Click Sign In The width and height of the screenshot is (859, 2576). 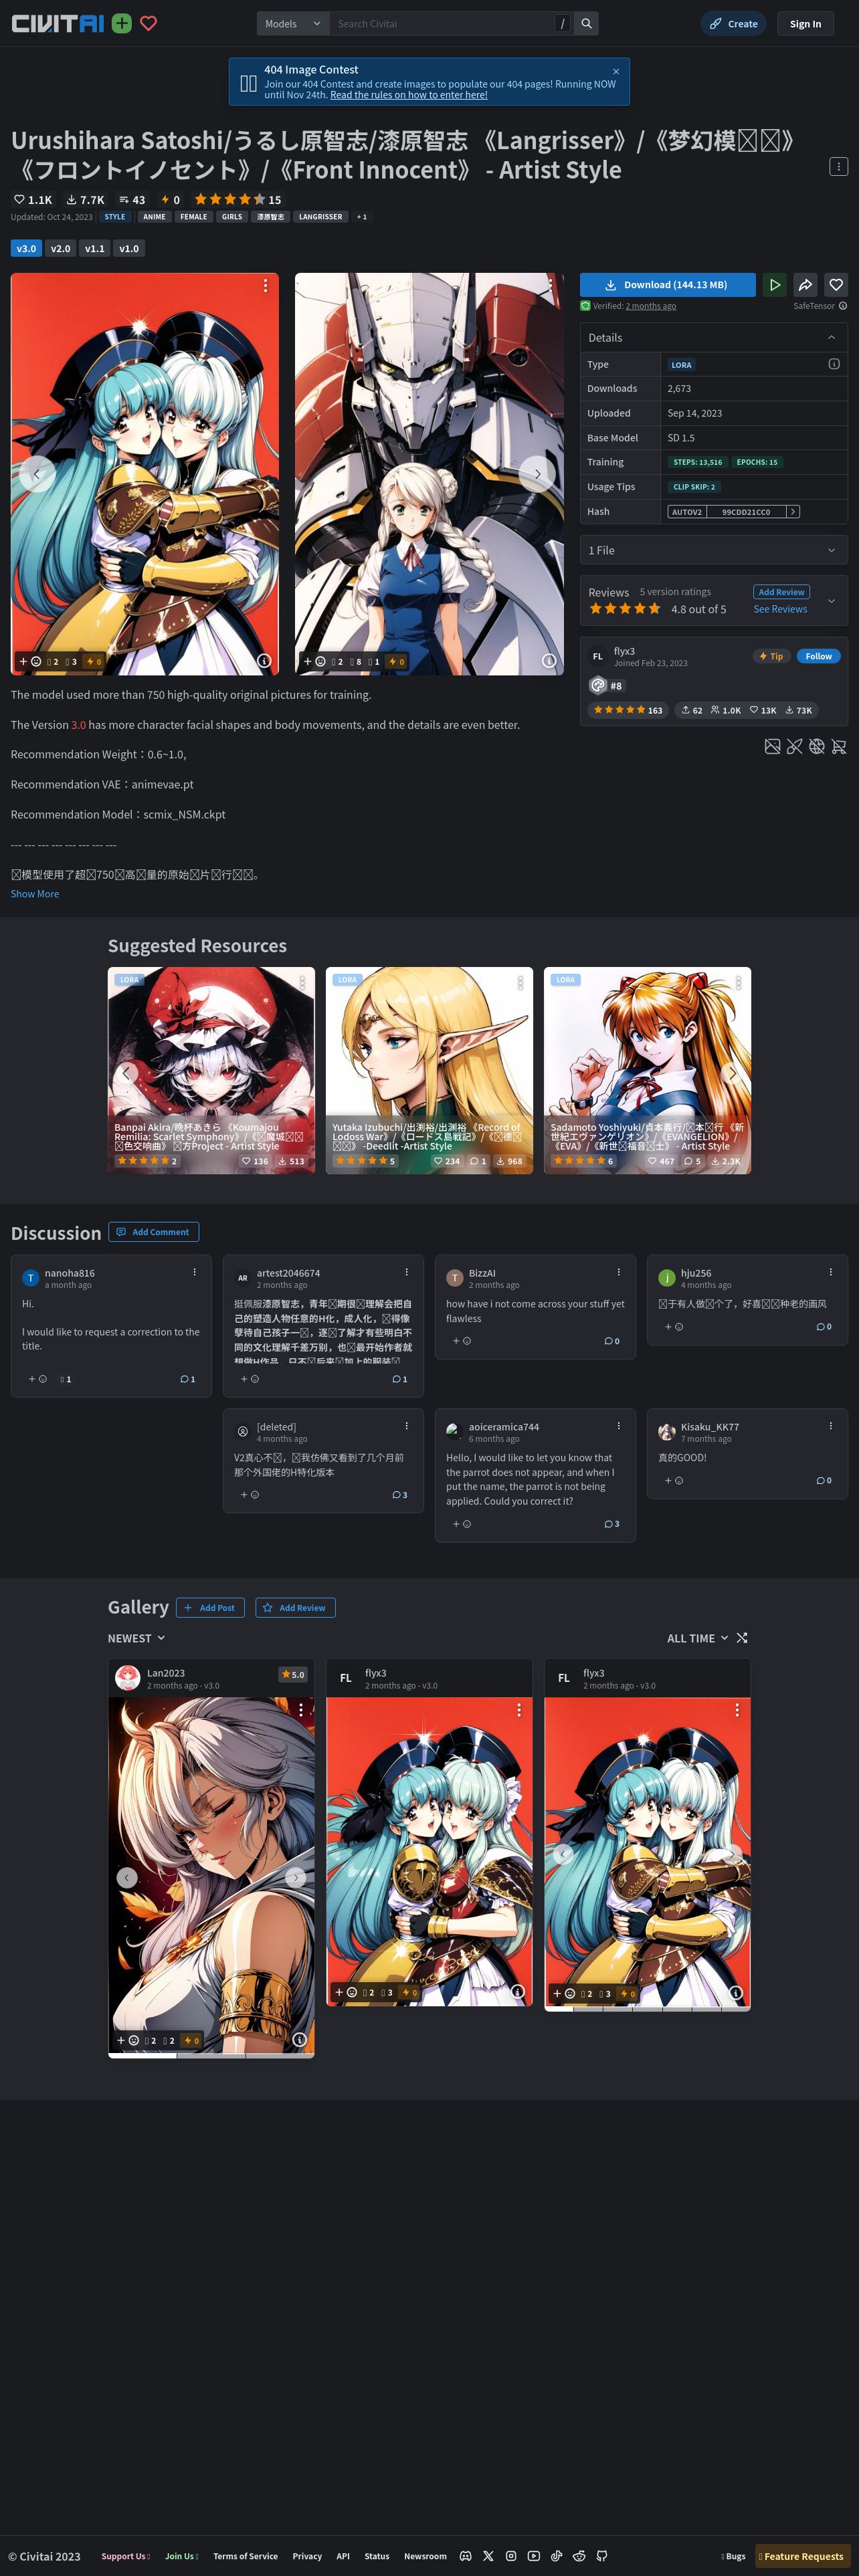[x=805, y=24]
